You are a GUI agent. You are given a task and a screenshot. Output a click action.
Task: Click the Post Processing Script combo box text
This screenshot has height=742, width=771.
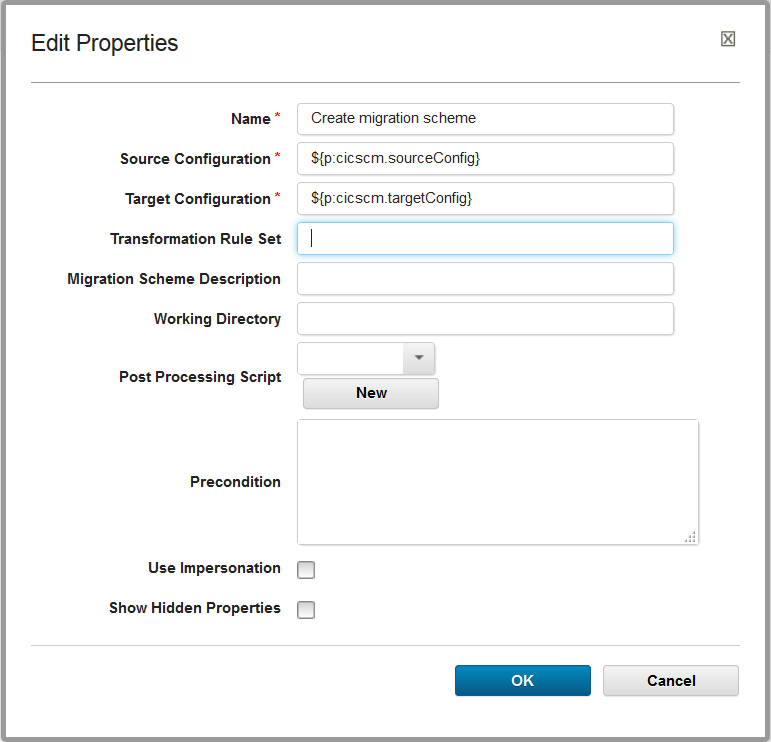coord(350,358)
